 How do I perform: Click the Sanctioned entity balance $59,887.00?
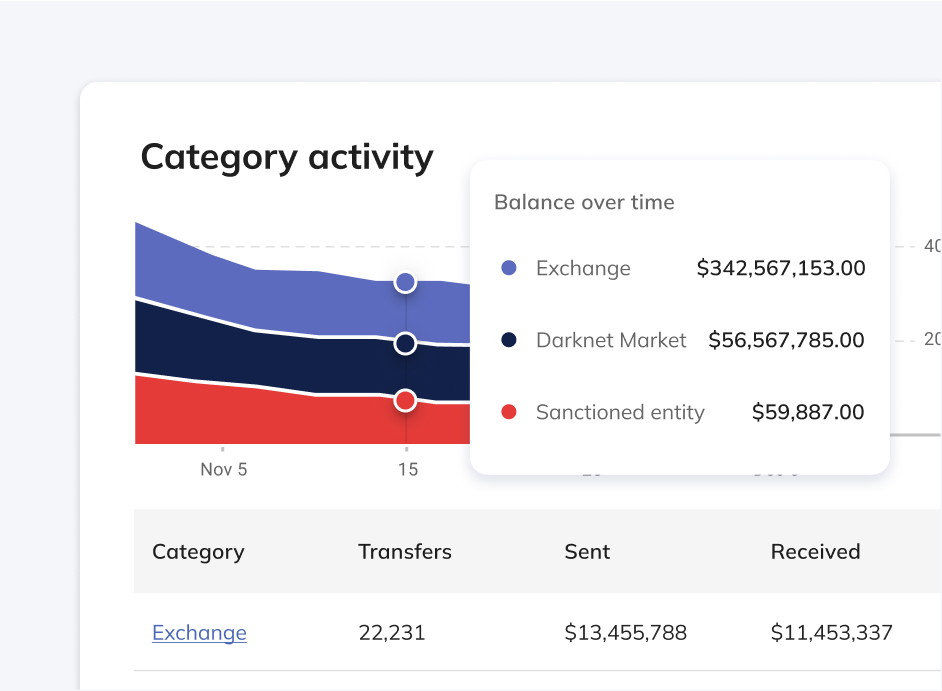point(808,412)
